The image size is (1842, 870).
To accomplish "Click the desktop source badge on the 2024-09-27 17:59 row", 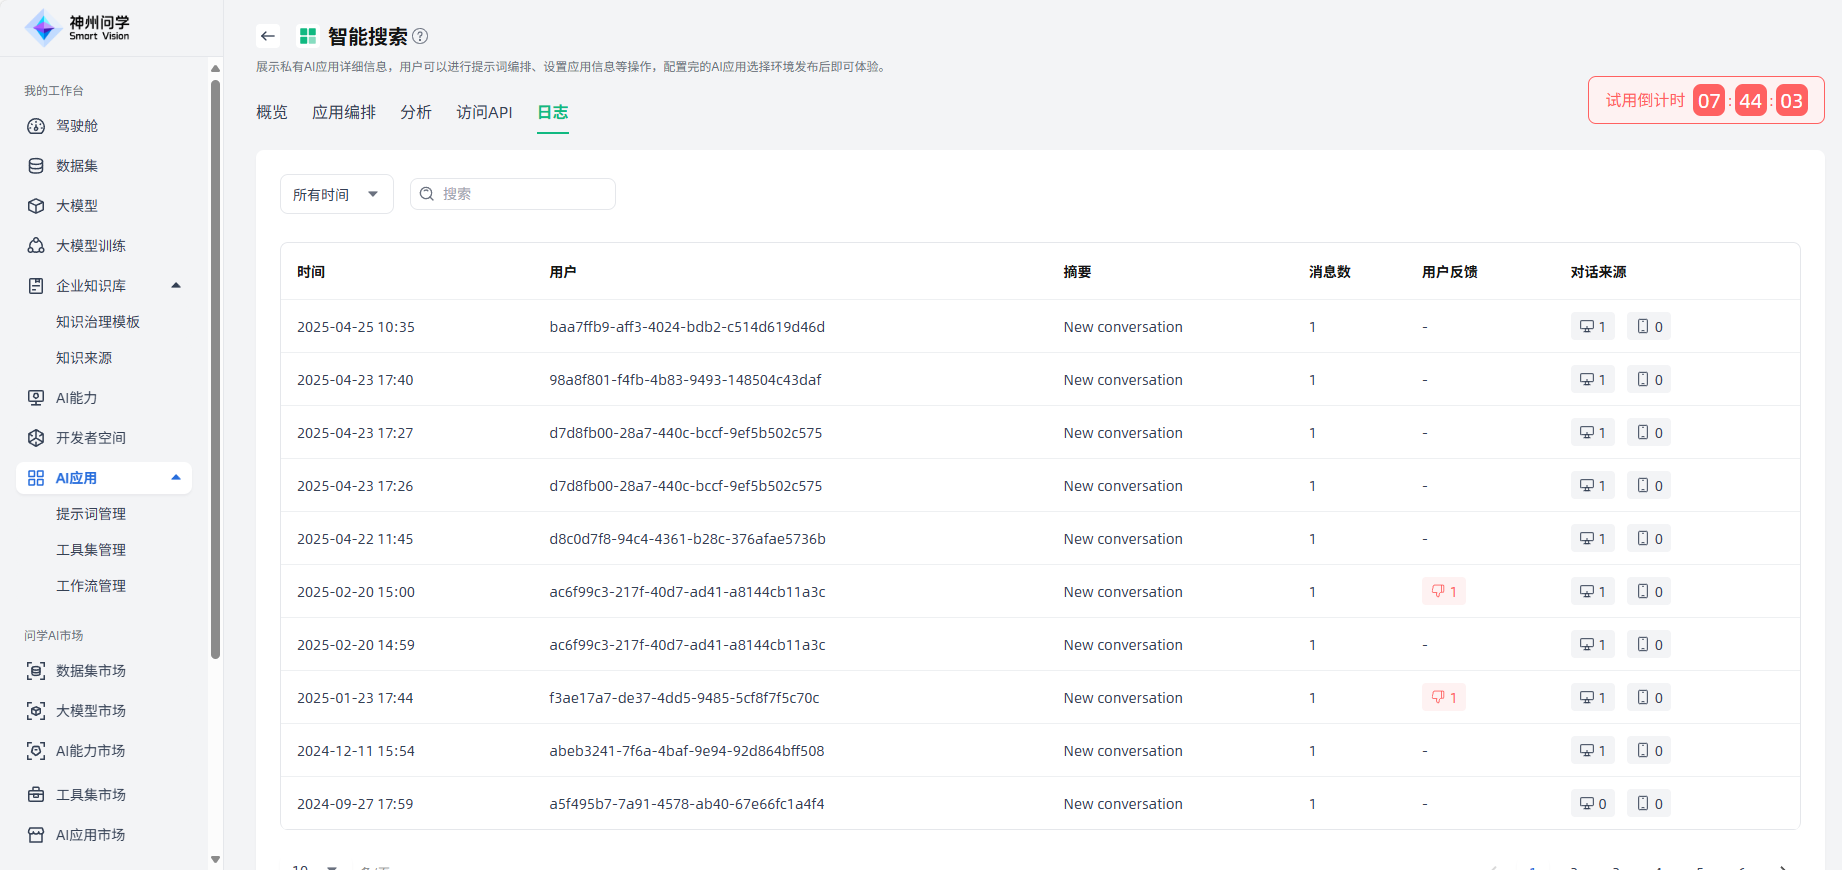I will [x=1592, y=804].
